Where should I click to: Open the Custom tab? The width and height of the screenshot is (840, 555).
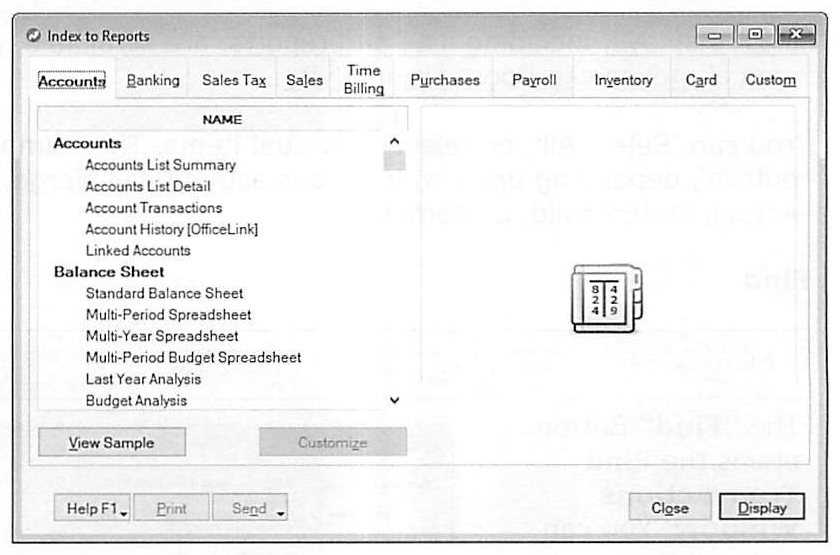pyautogui.click(x=770, y=80)
